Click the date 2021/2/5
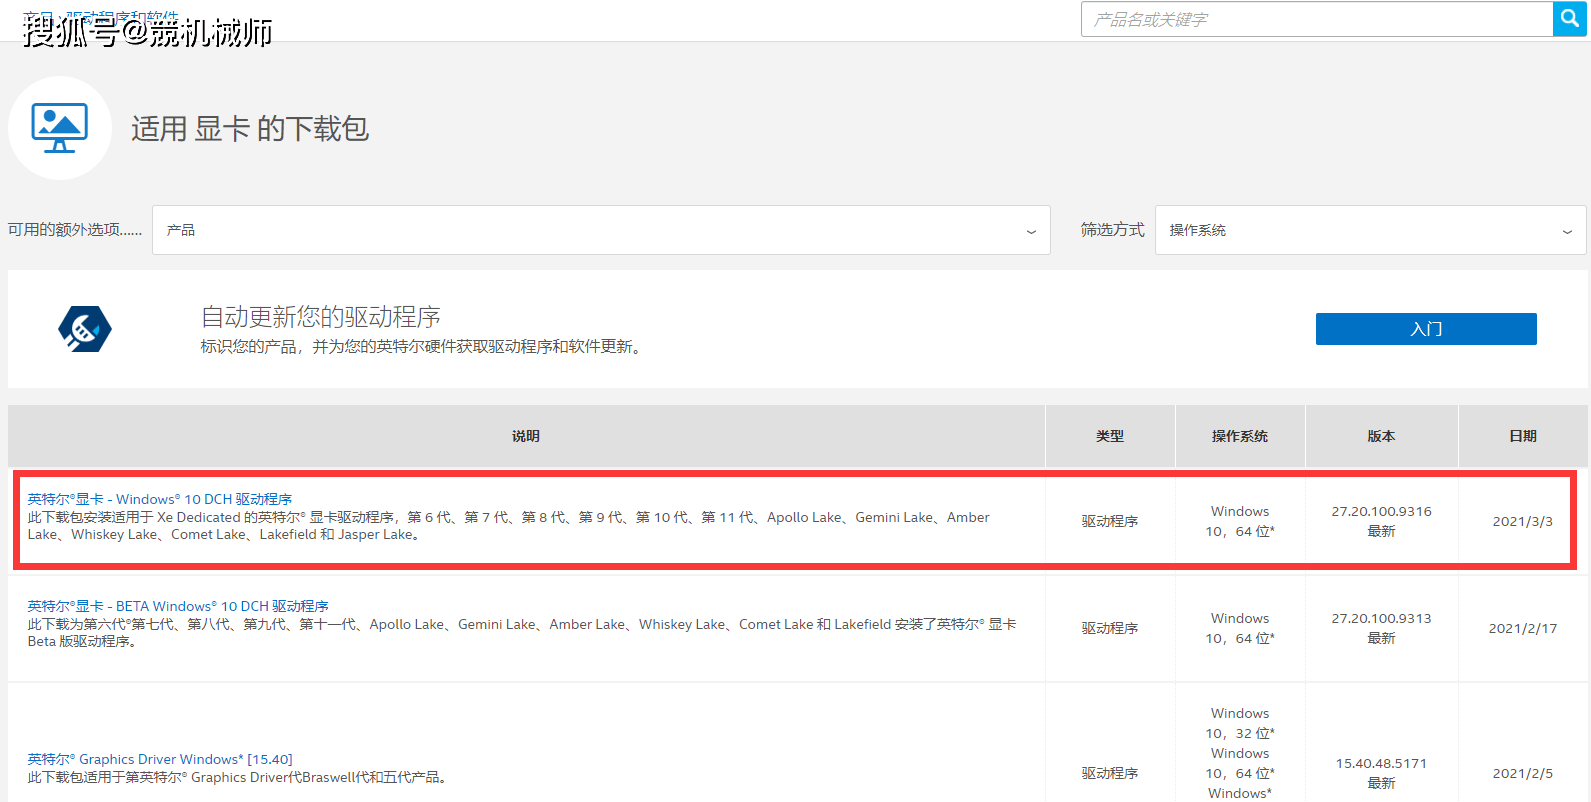The width and height of the screenshot is (1591, 802). click(x=1522, y=773)
